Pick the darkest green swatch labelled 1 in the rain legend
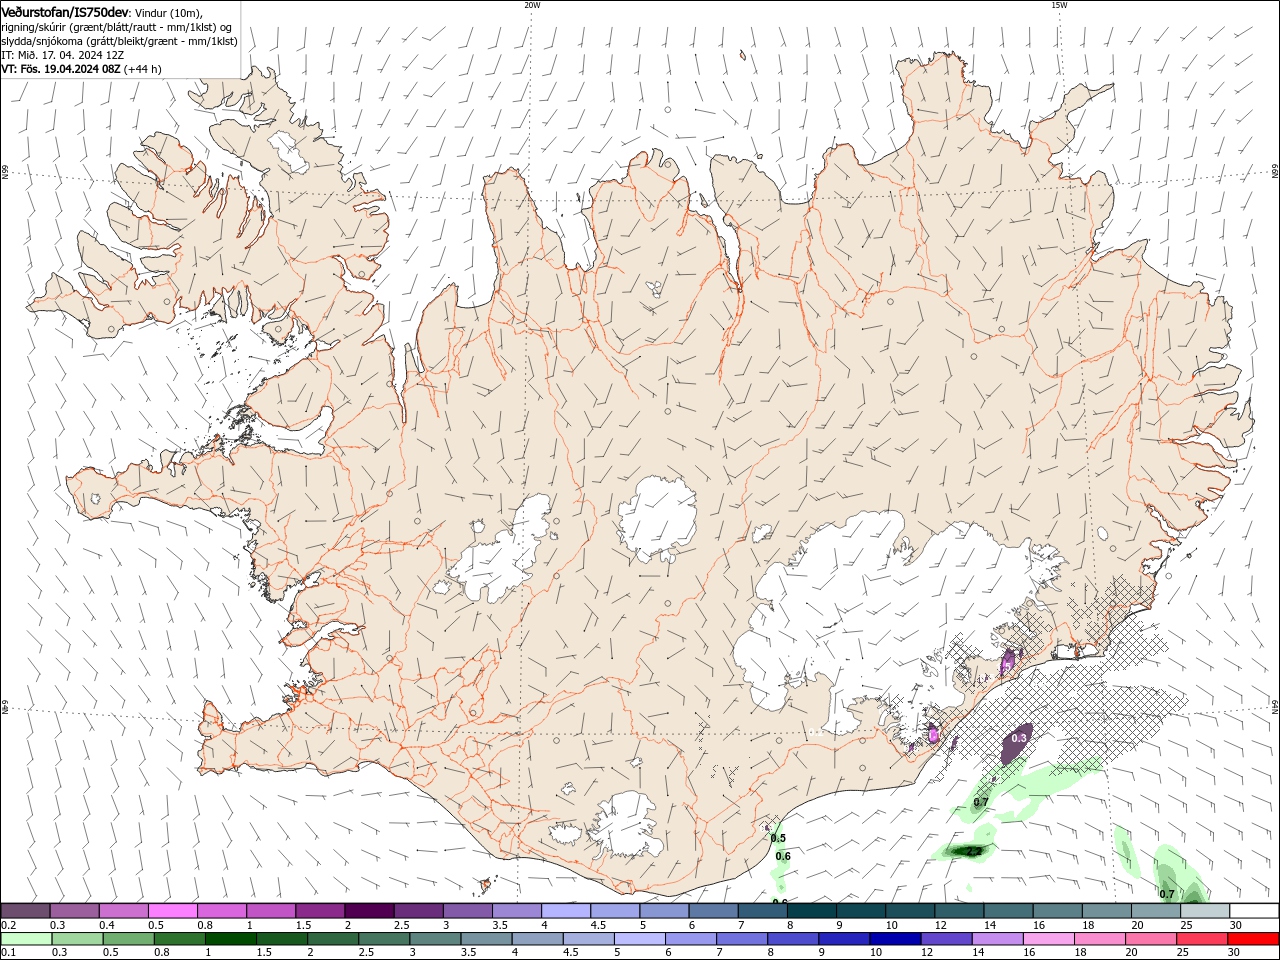Screen dimensions: 1280x960 tap(230, 939)
